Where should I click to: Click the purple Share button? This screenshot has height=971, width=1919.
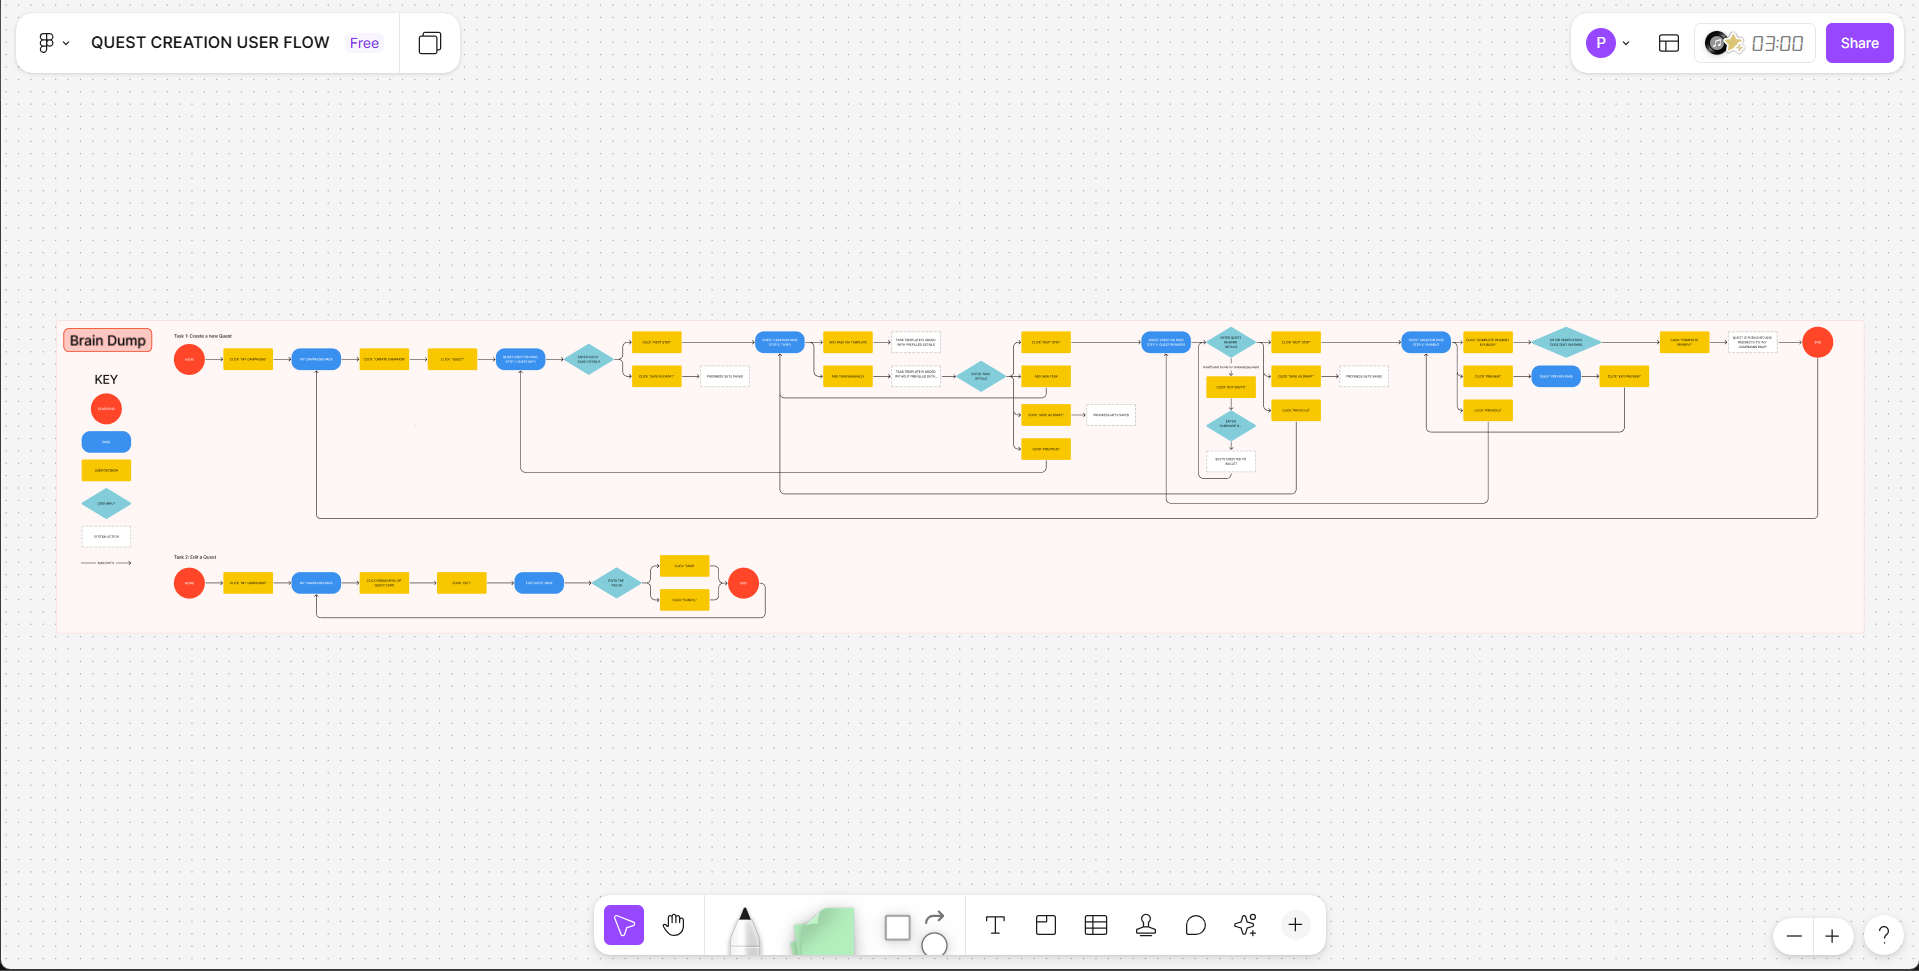pos(1859,43)
